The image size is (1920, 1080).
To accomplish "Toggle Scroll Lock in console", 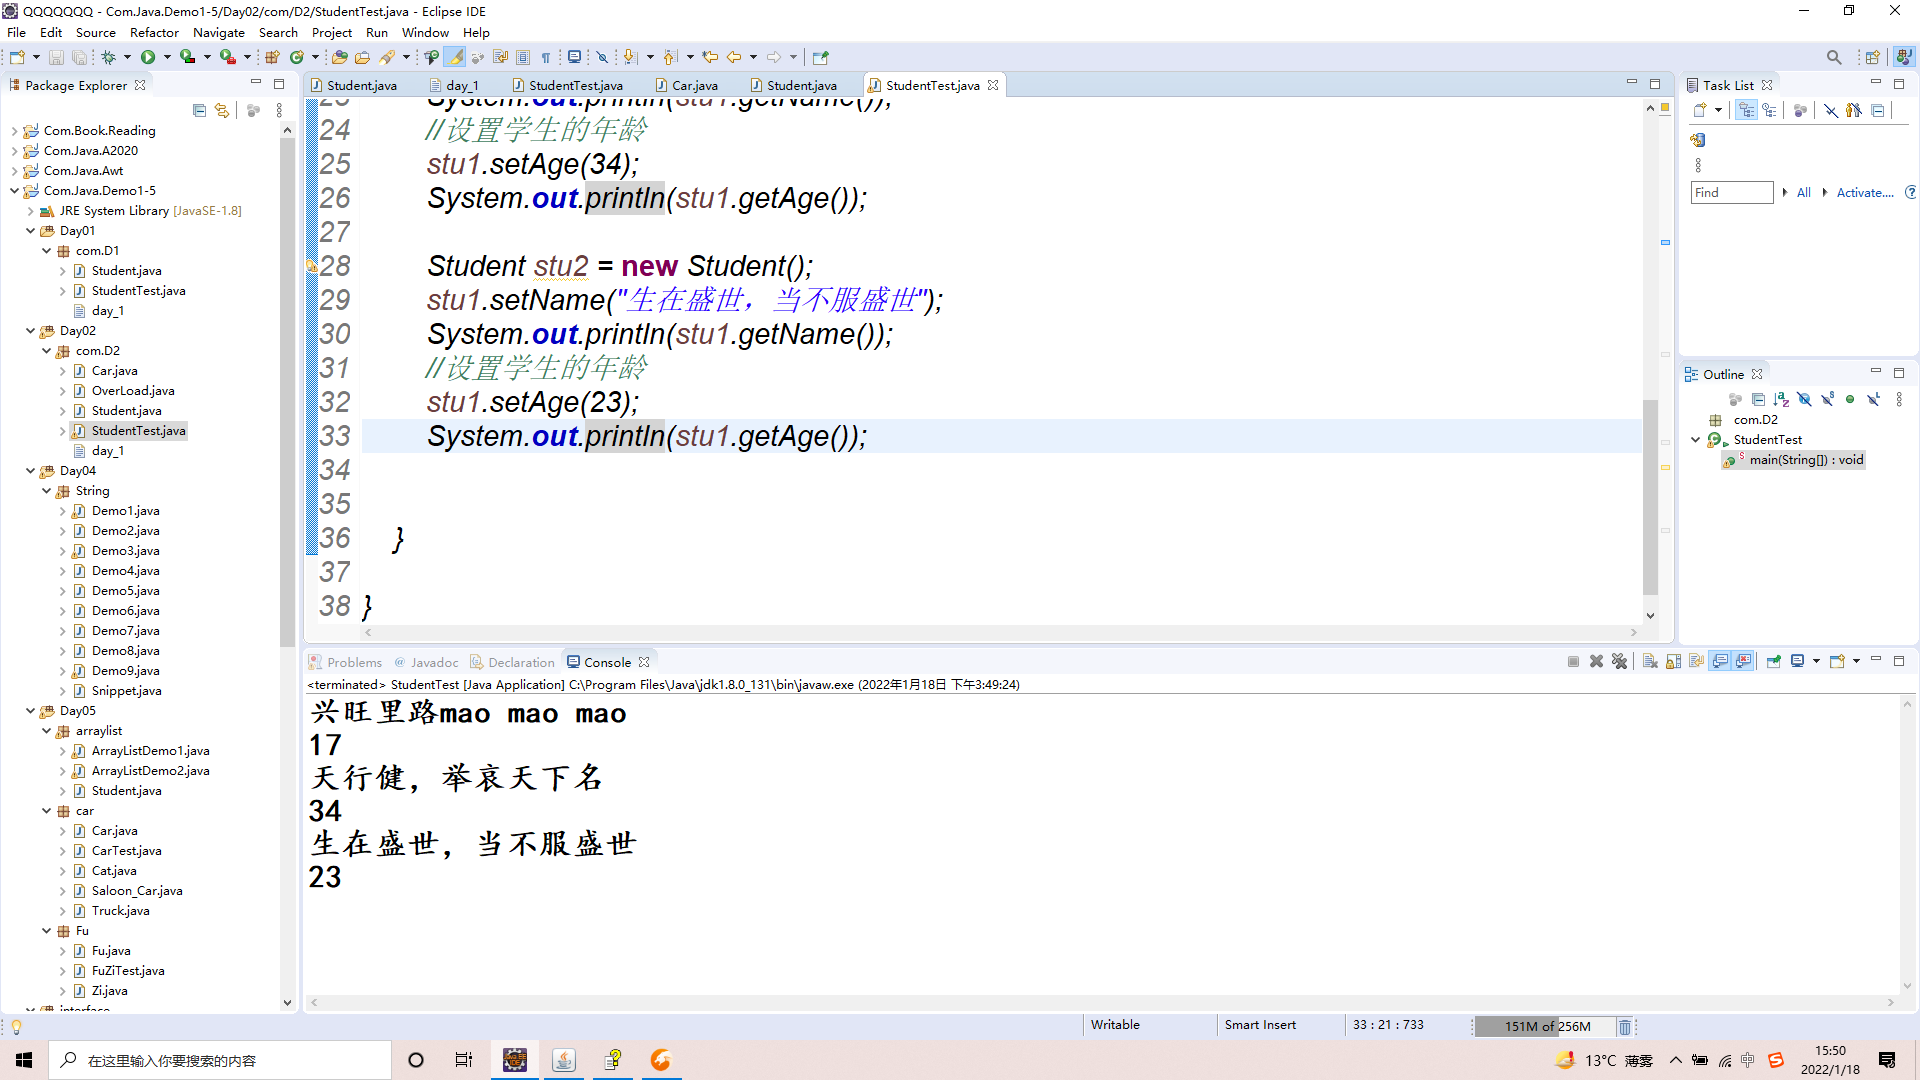I will pyautogui.click(x=1674, y=661).
